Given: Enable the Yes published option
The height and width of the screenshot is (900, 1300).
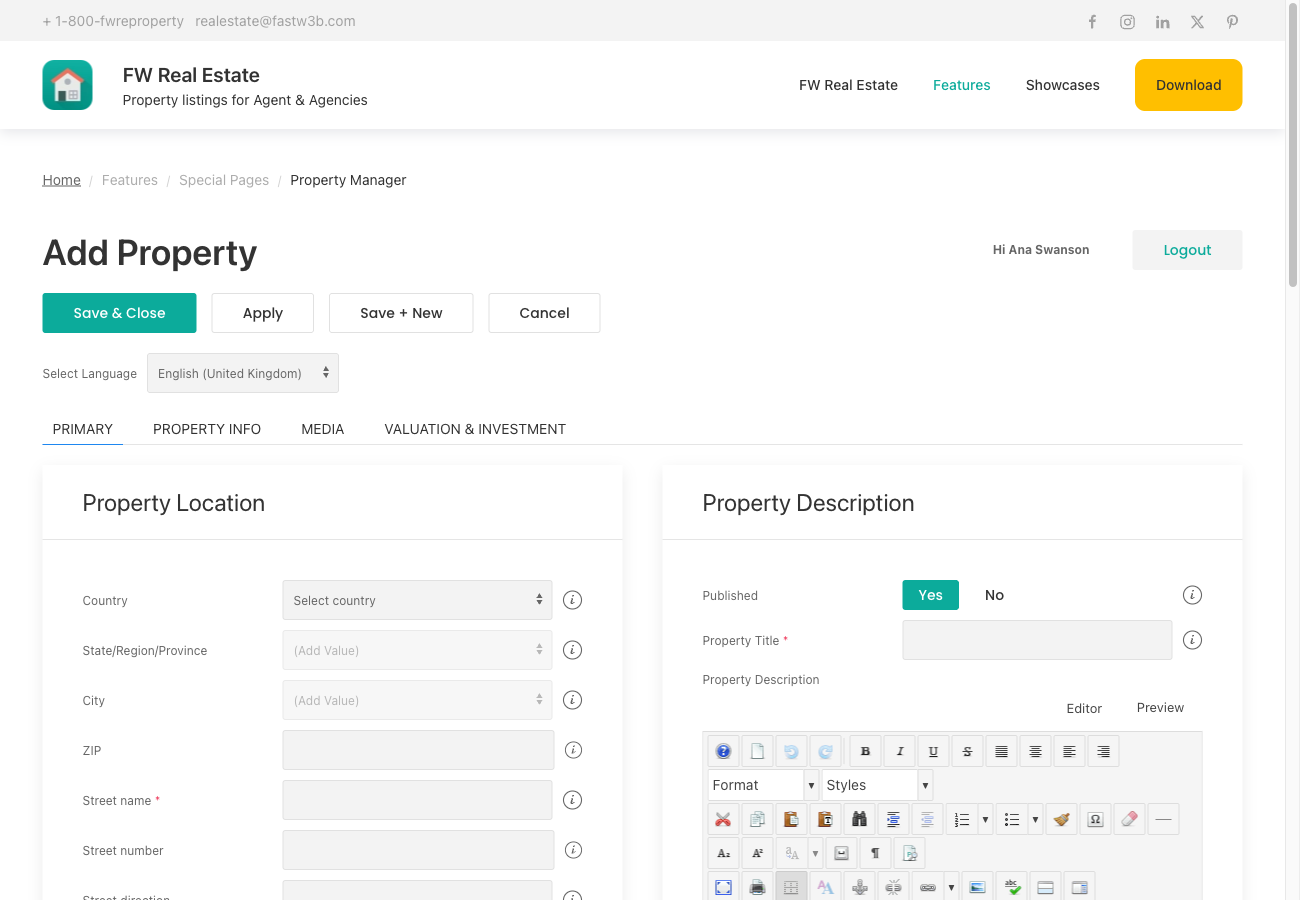Looking at the screenshot, I should [930, 594].
